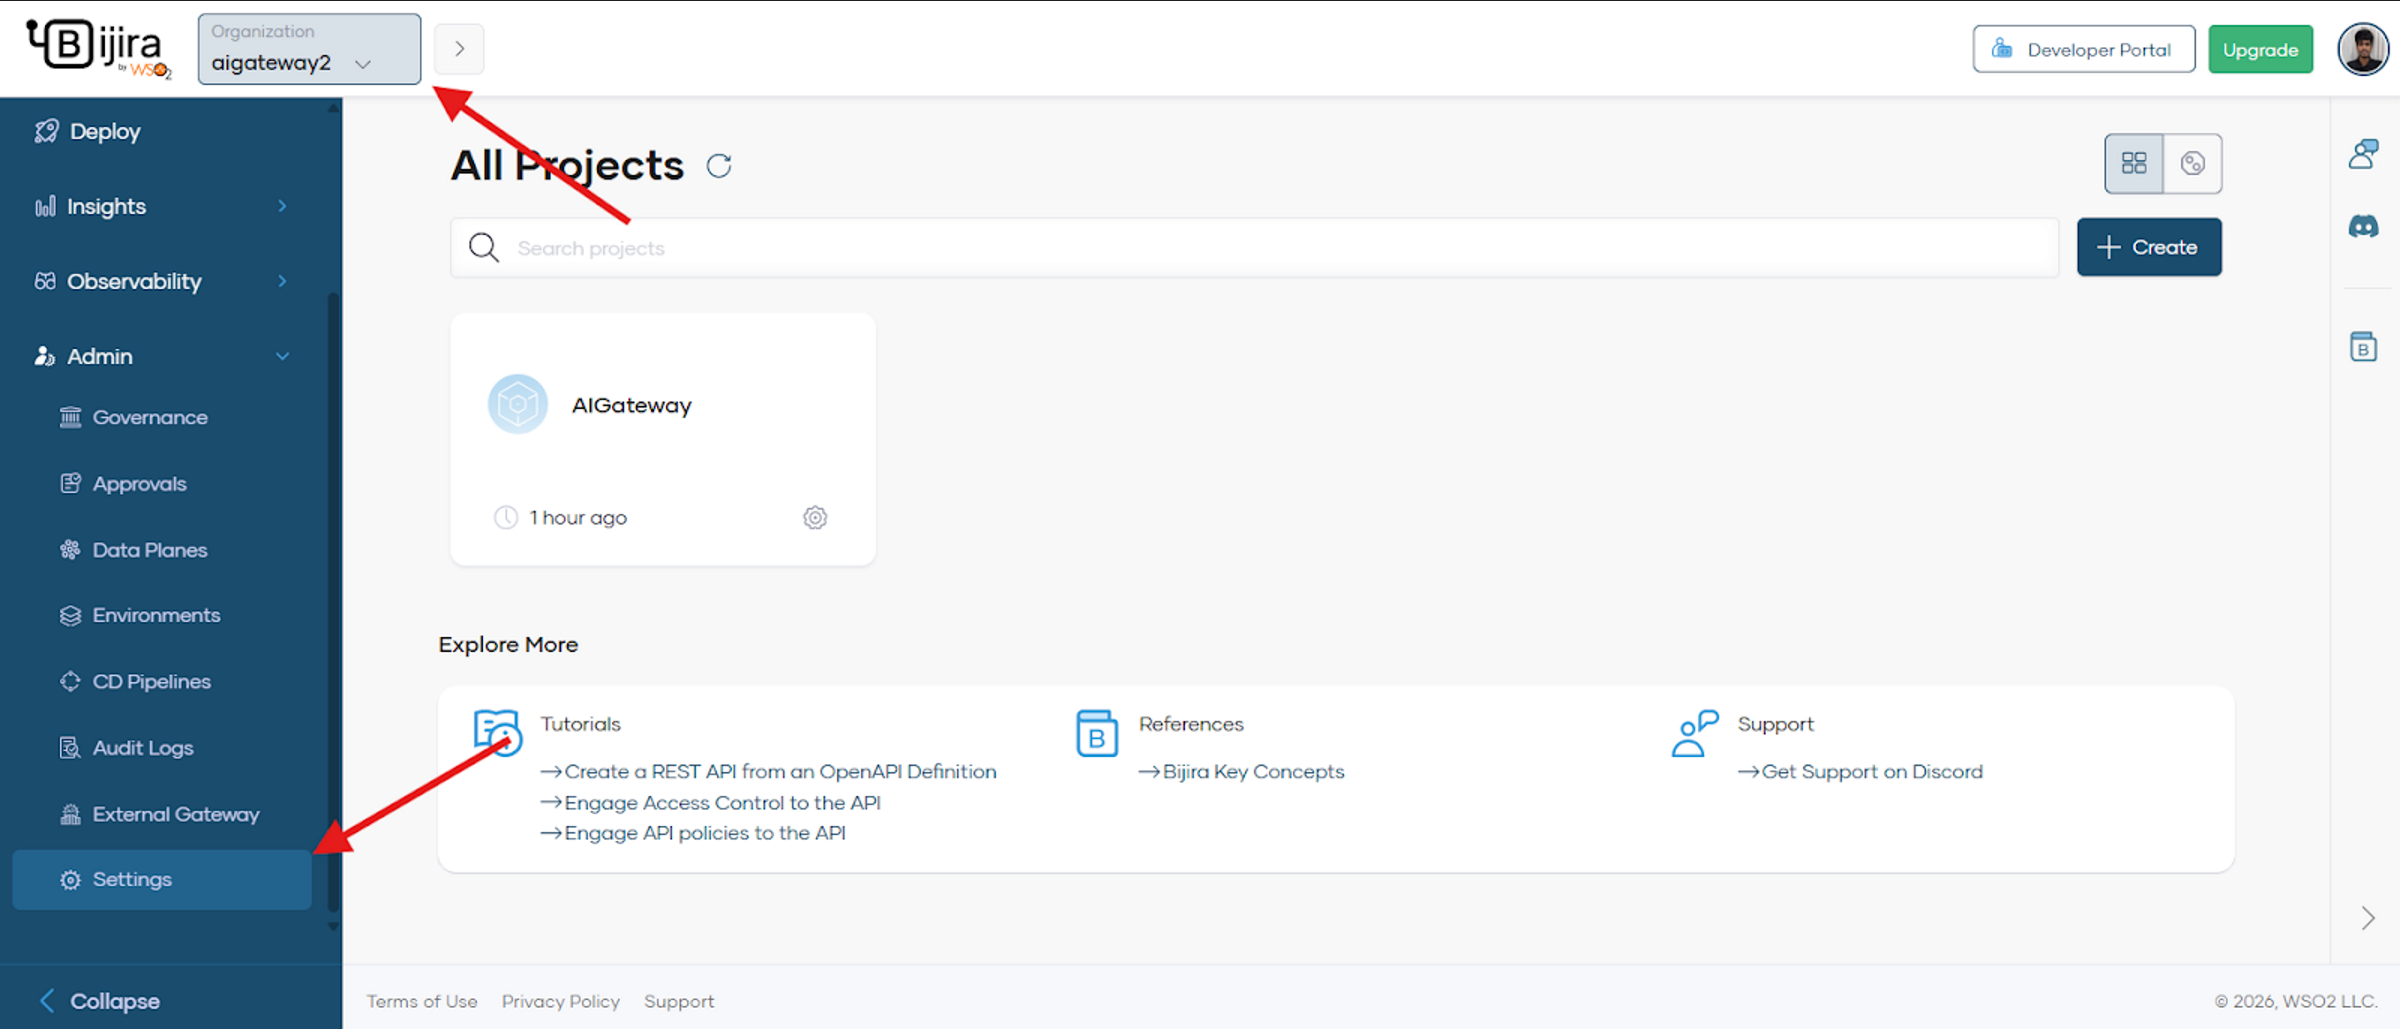The width and height of the screenshot is (2400, 1029).
Task: Open the Bijira docs icon in right sidebar
Action: pos(2363,347)
